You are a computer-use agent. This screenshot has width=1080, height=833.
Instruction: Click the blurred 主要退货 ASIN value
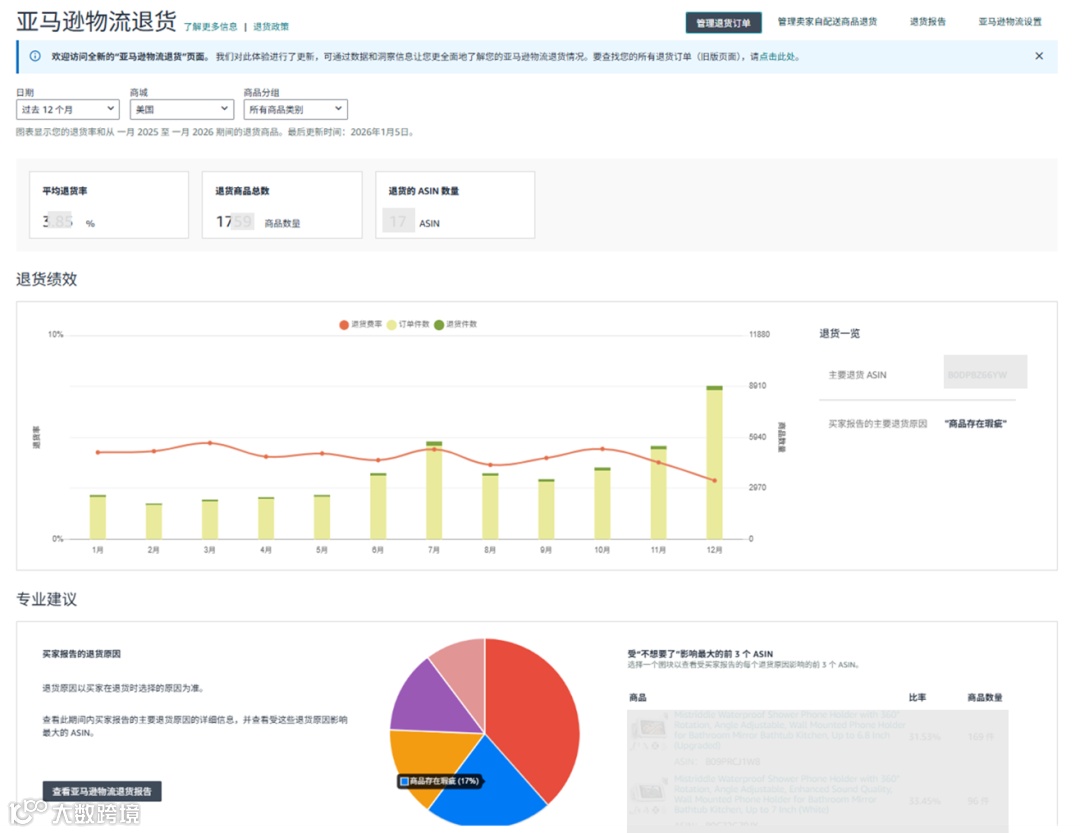pyautogui.click(x=985, y=372)
